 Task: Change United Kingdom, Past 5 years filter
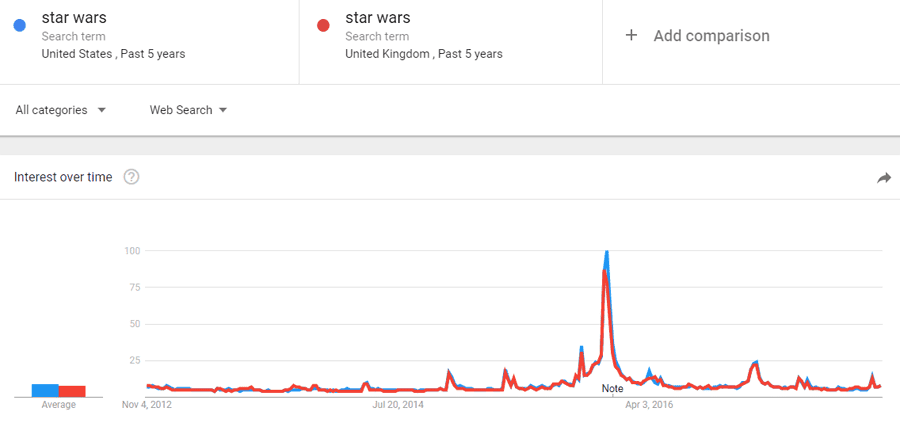tap(424, 54)
